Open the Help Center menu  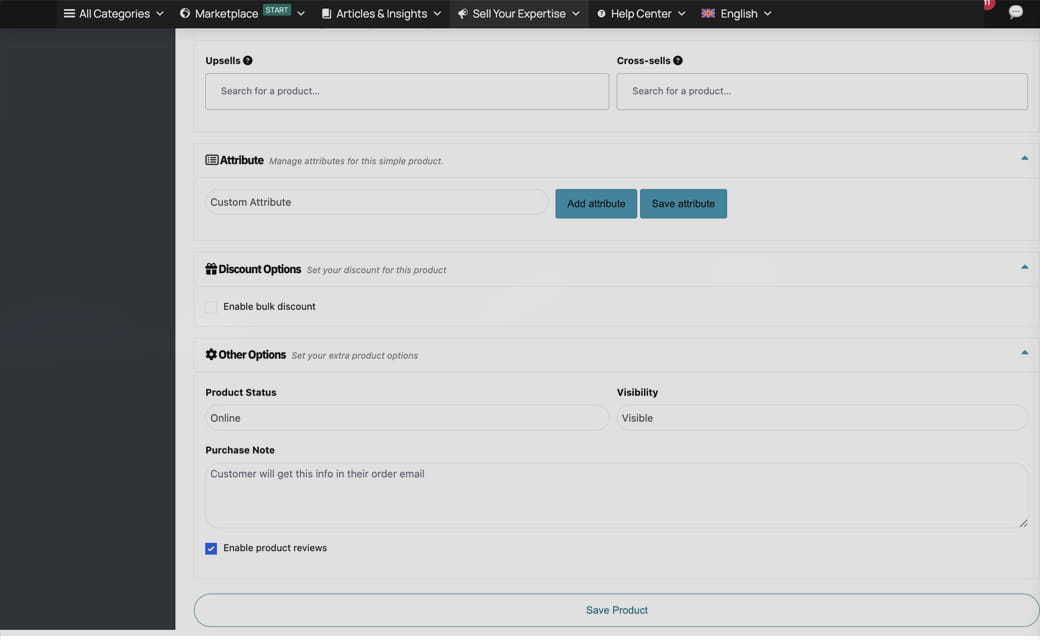(x=640, y=13)
